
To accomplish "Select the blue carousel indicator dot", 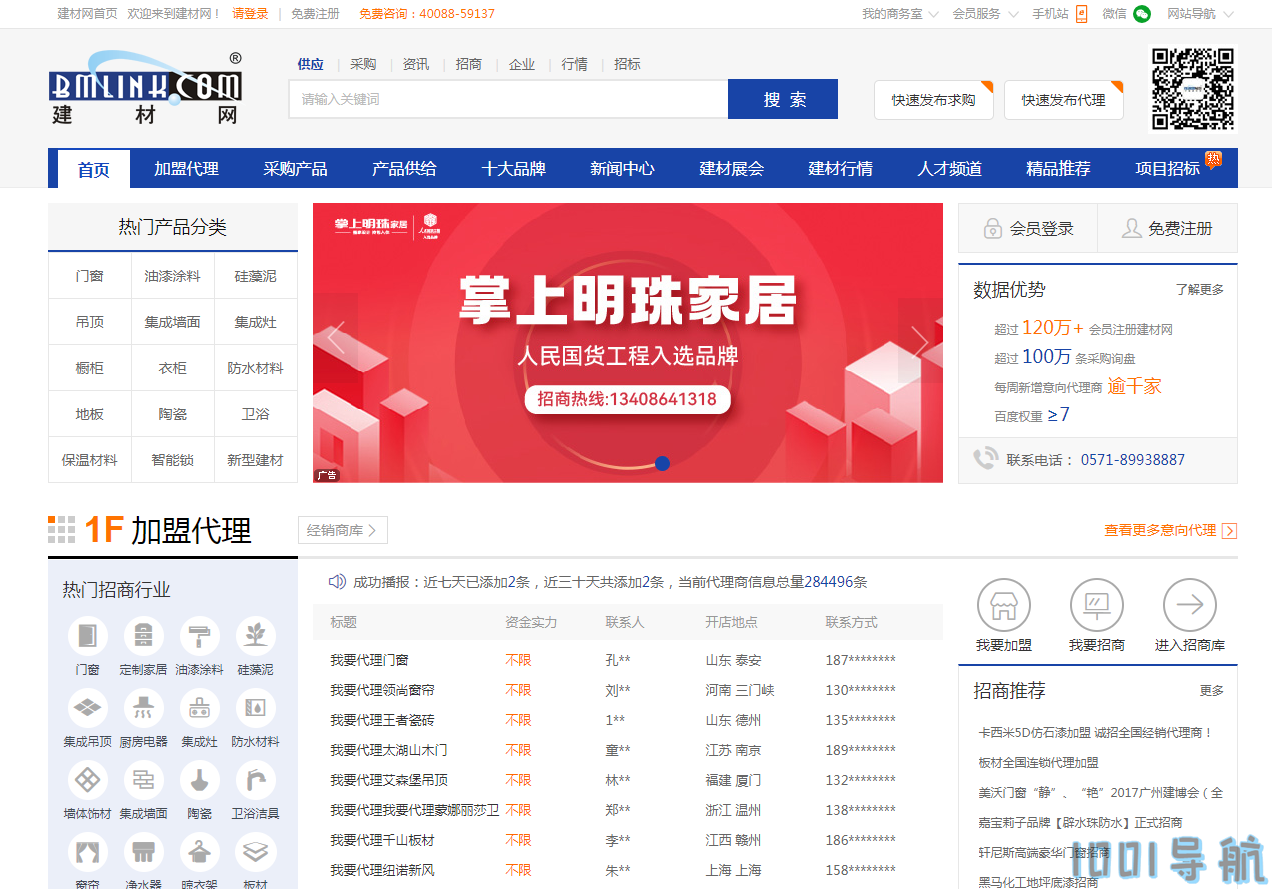I will pyautogui.click(x=662, y=463).
